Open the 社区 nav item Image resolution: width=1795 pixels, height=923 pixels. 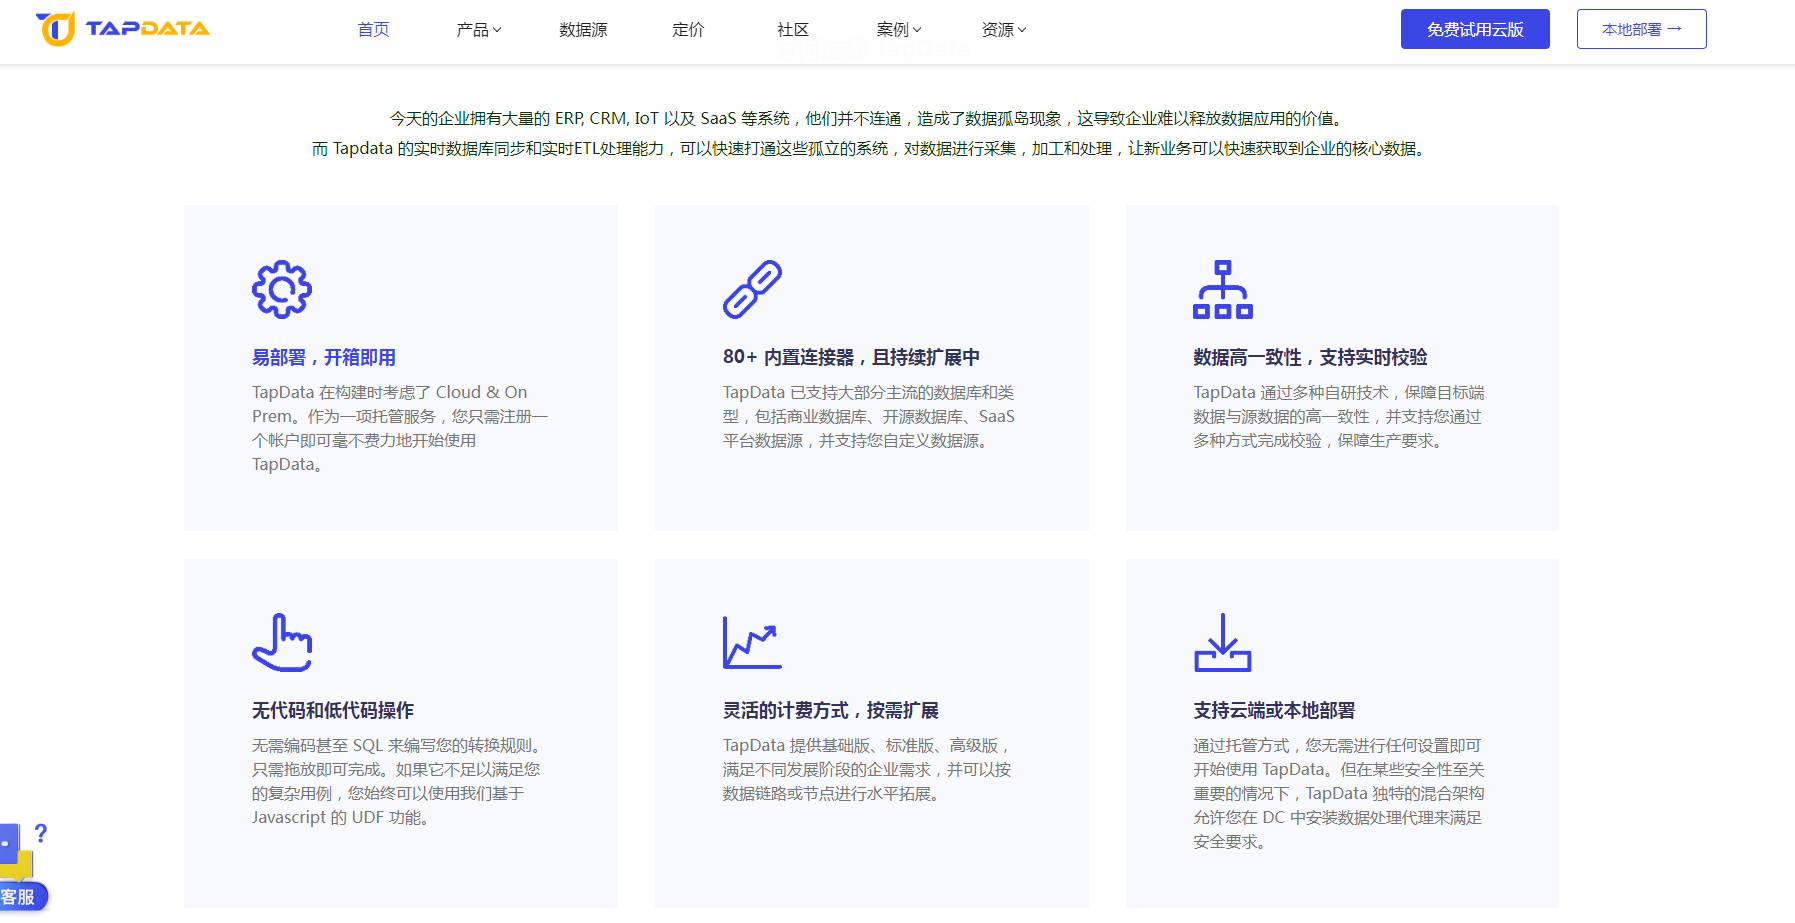coord(794,30)
